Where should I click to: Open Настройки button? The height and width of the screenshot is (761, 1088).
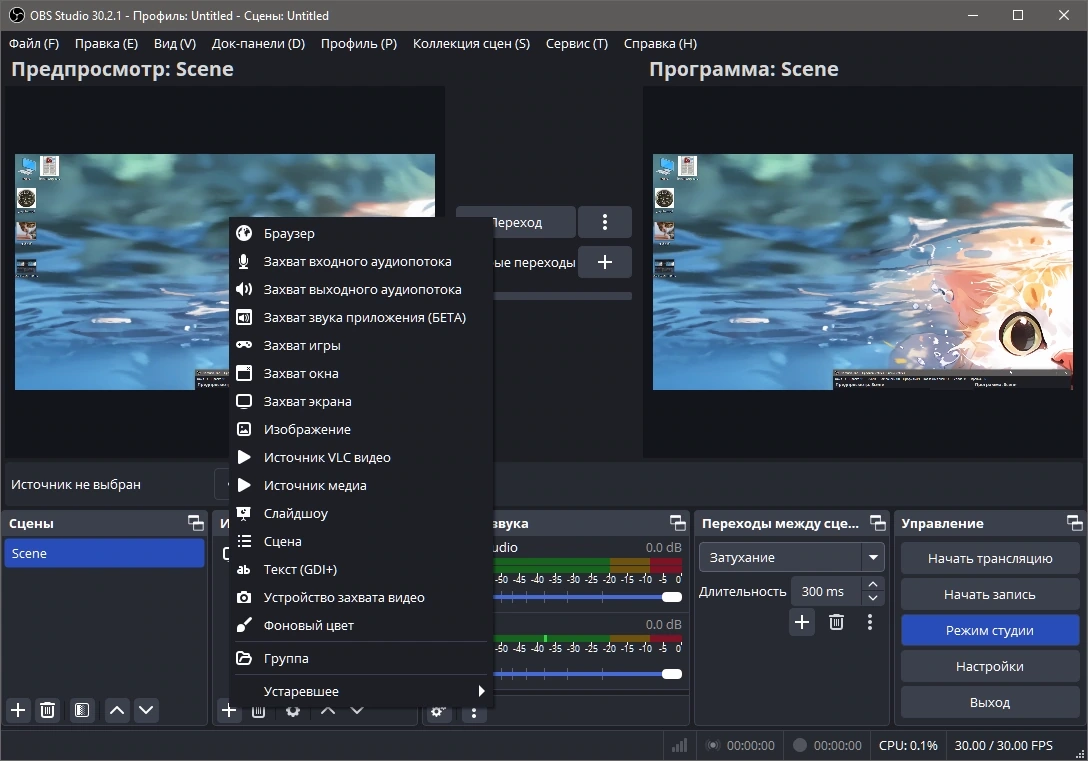point(990,667)
